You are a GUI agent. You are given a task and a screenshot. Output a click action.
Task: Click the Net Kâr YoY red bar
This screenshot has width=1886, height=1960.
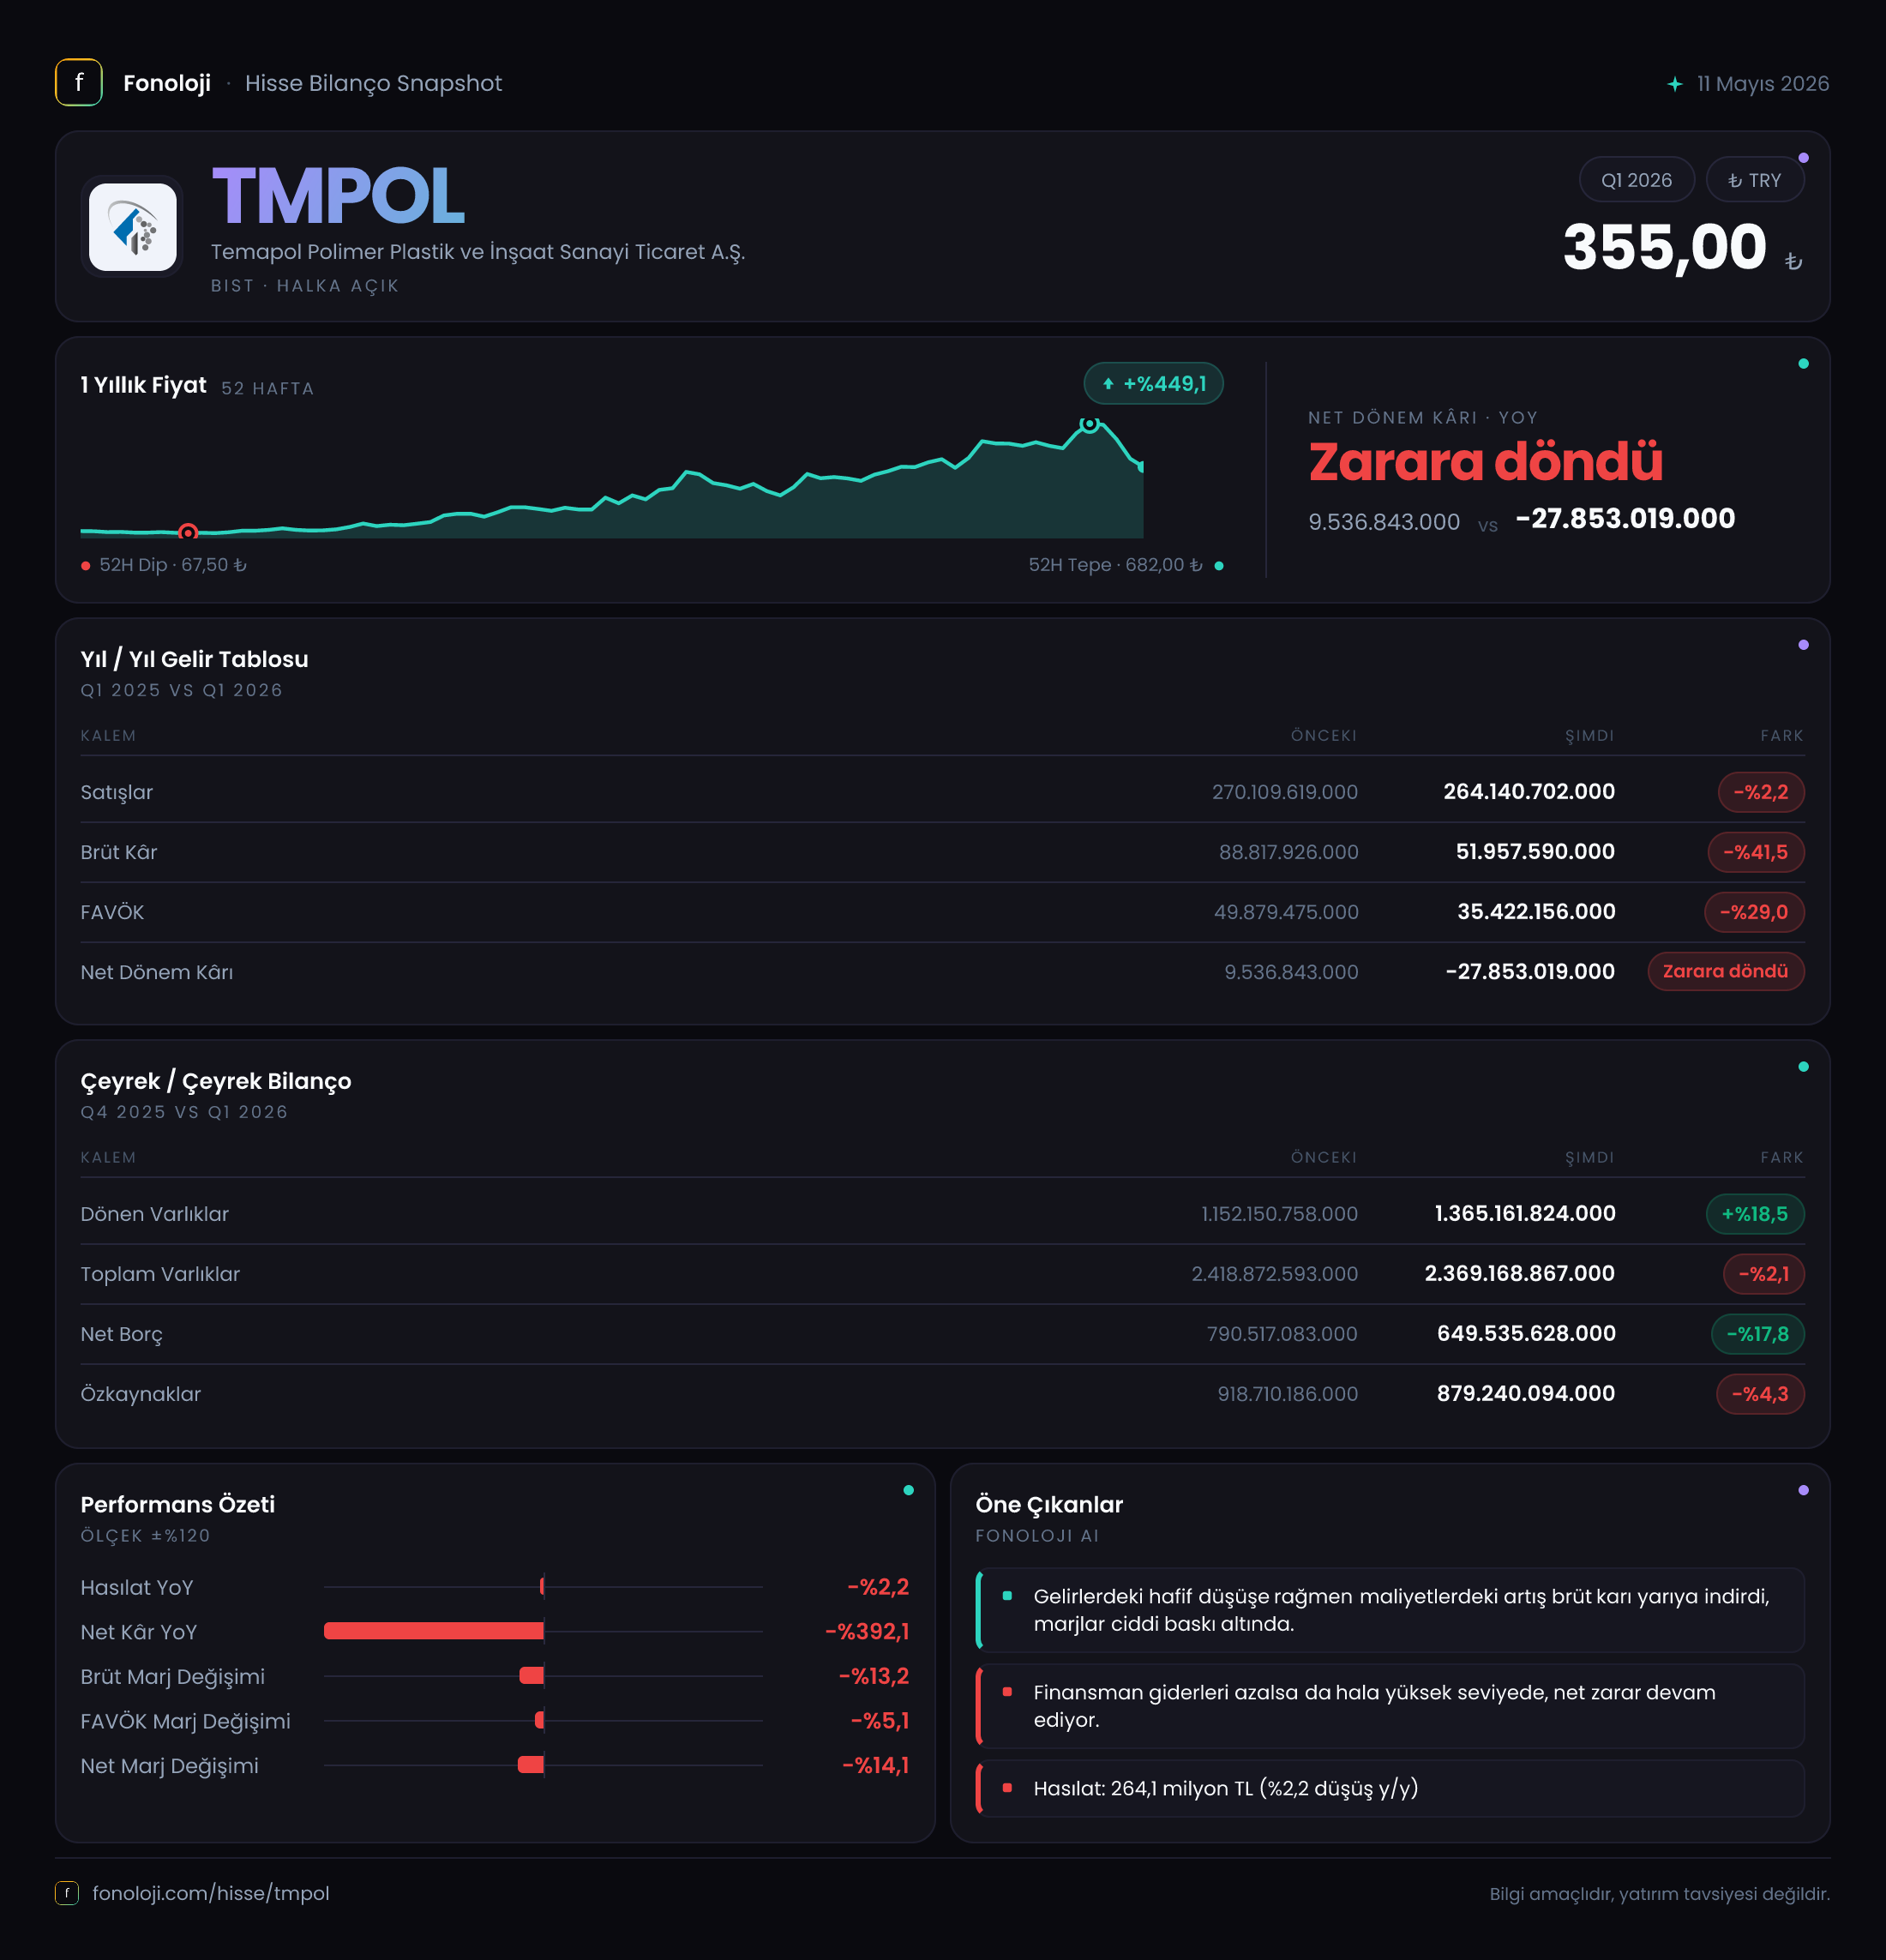tap(434, 1631)
